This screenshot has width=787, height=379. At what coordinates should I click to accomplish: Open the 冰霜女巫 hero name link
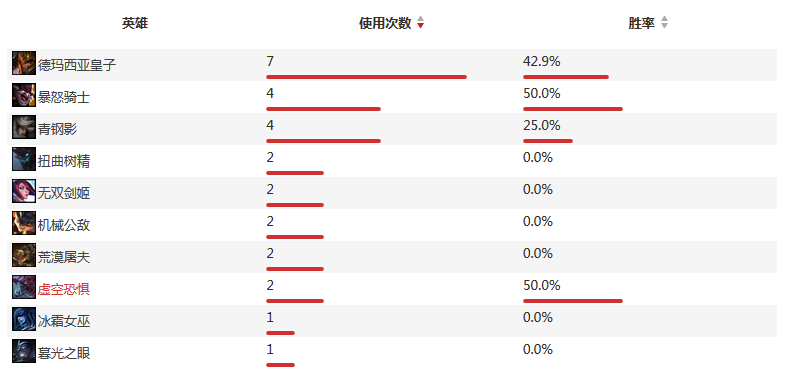pos(64,322)
